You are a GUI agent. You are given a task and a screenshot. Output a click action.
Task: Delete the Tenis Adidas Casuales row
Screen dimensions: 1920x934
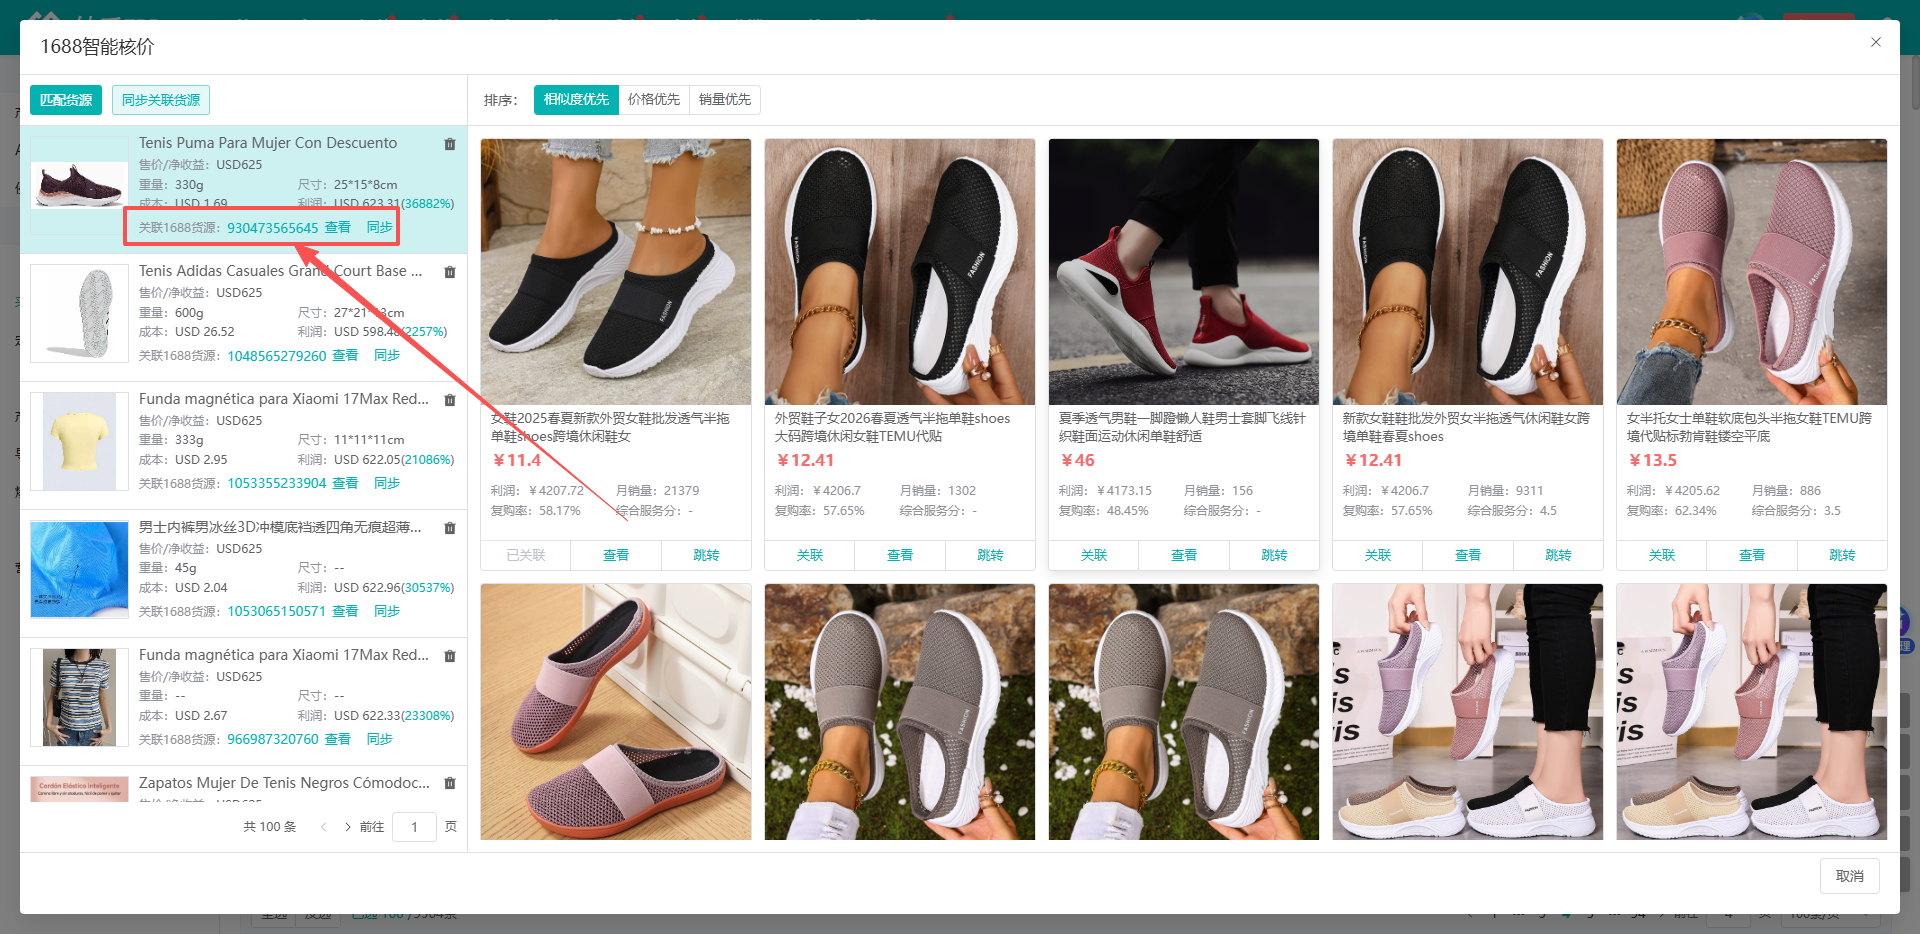(450, 272)
